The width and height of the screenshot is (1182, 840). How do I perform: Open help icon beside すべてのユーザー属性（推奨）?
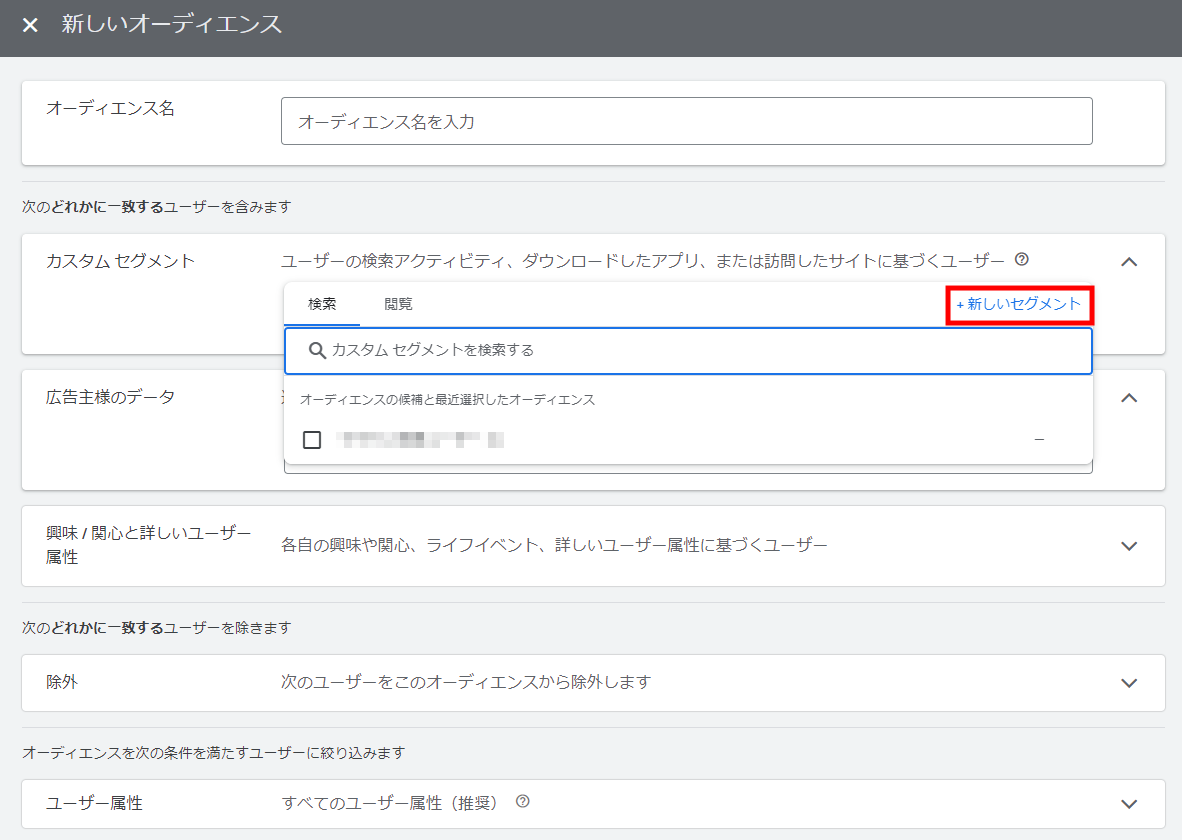(522, 802)
